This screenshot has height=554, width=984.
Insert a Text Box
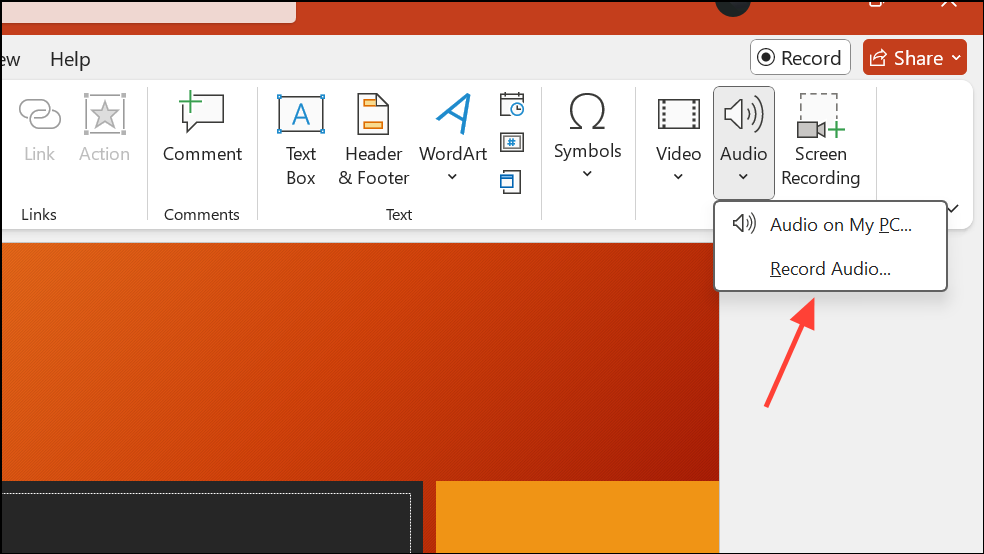pos(301,139)
